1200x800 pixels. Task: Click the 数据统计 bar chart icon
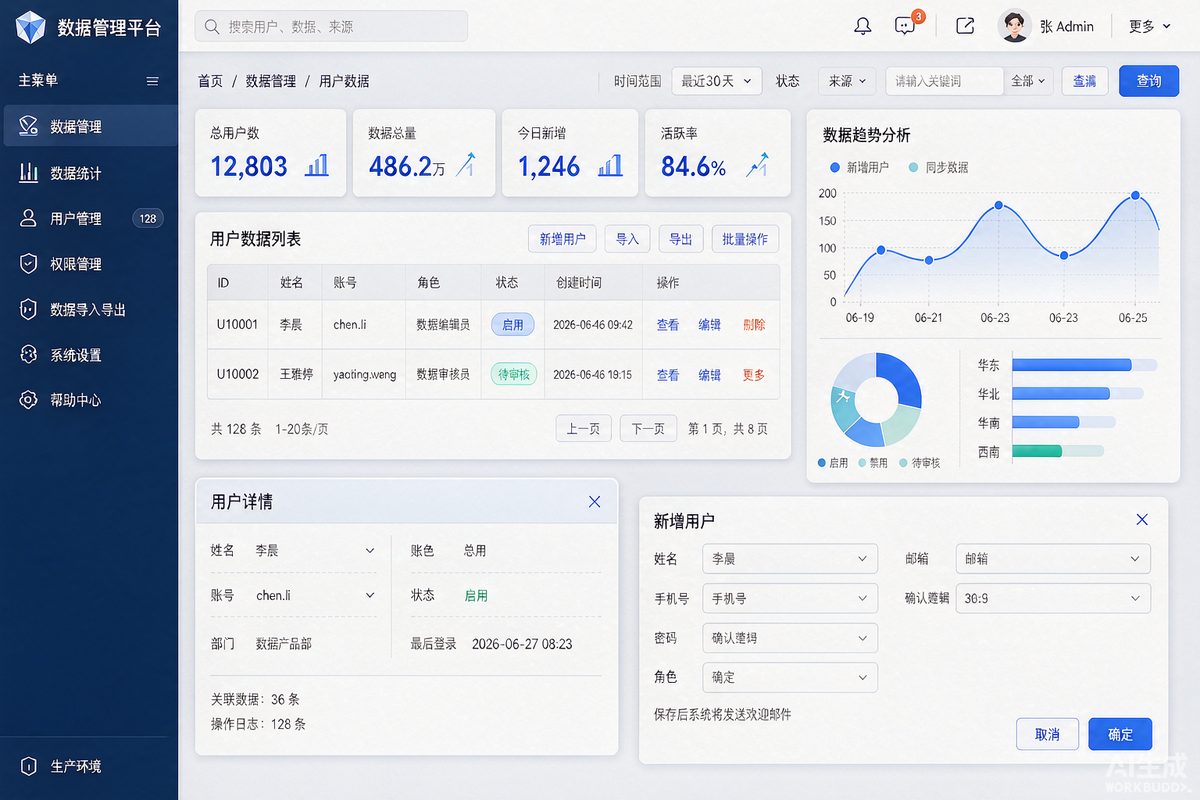point(28,173)
